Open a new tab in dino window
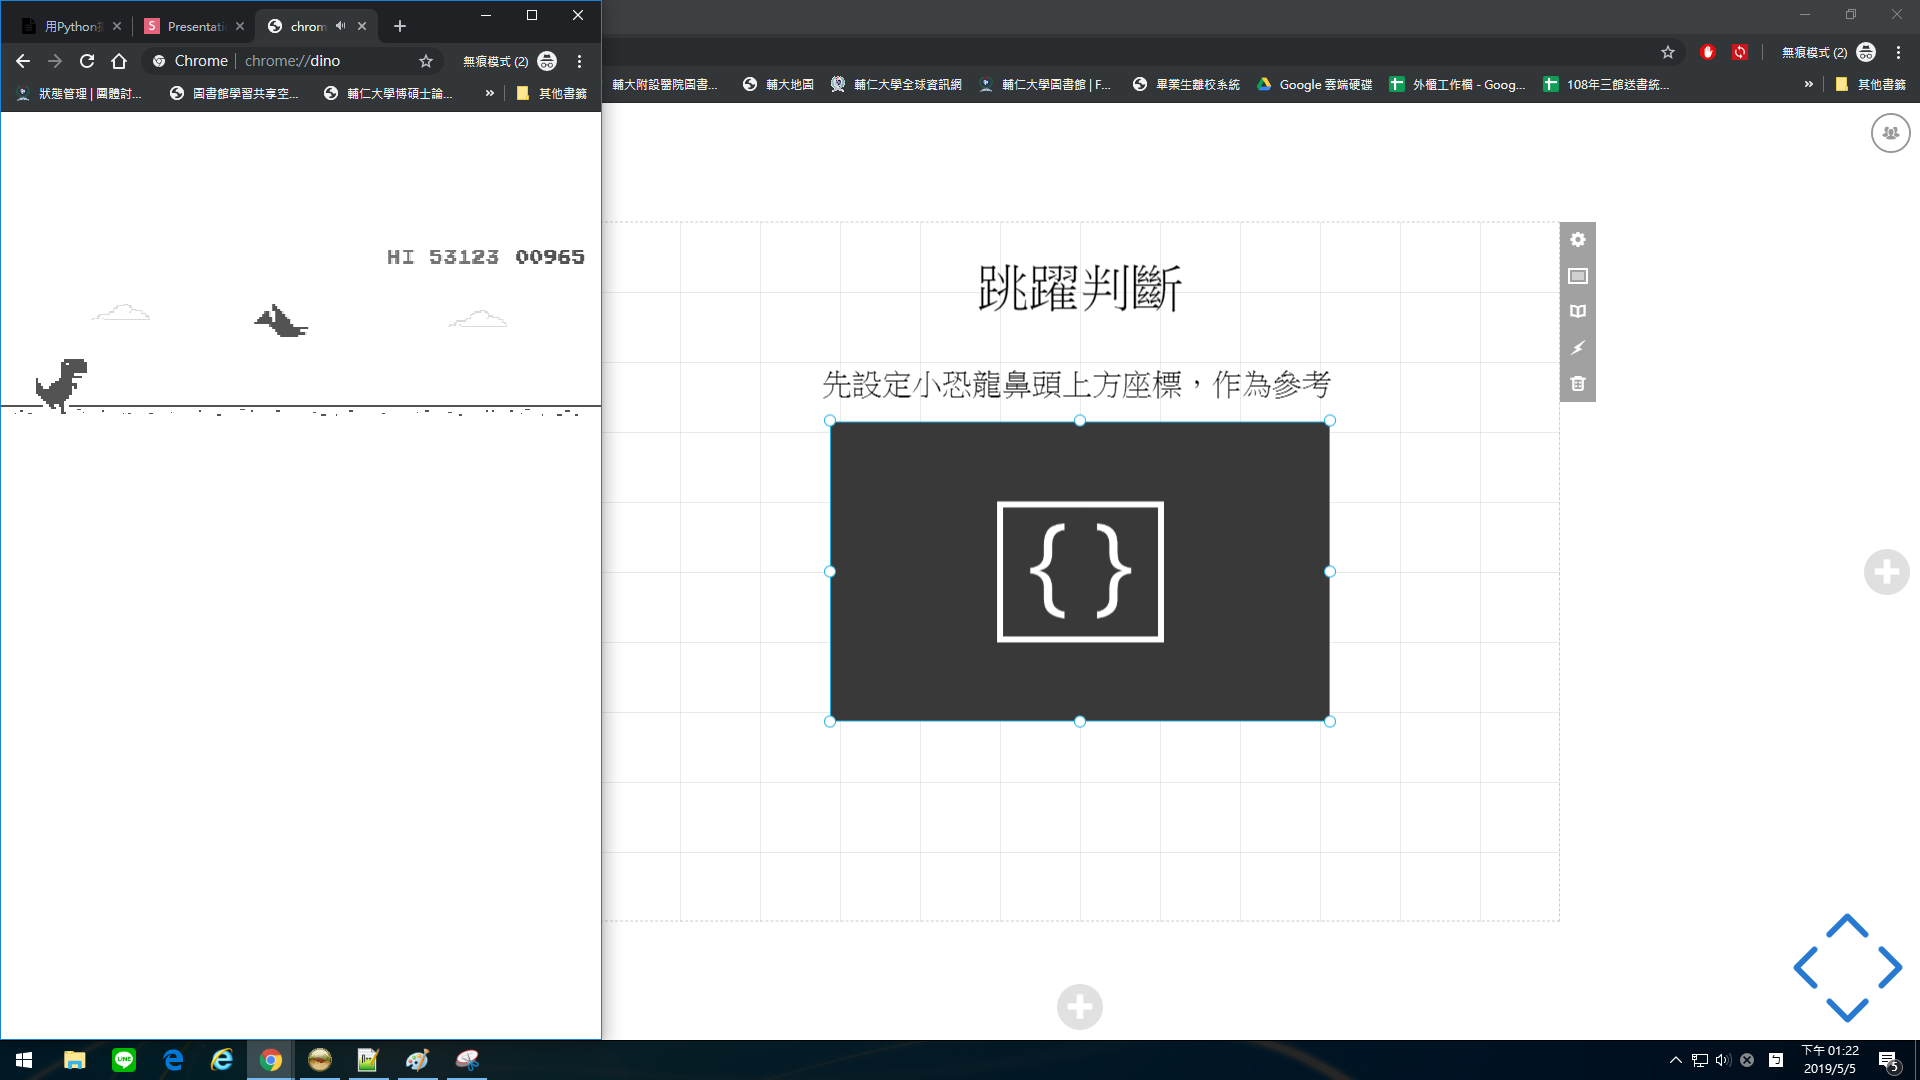 (400, 26)
